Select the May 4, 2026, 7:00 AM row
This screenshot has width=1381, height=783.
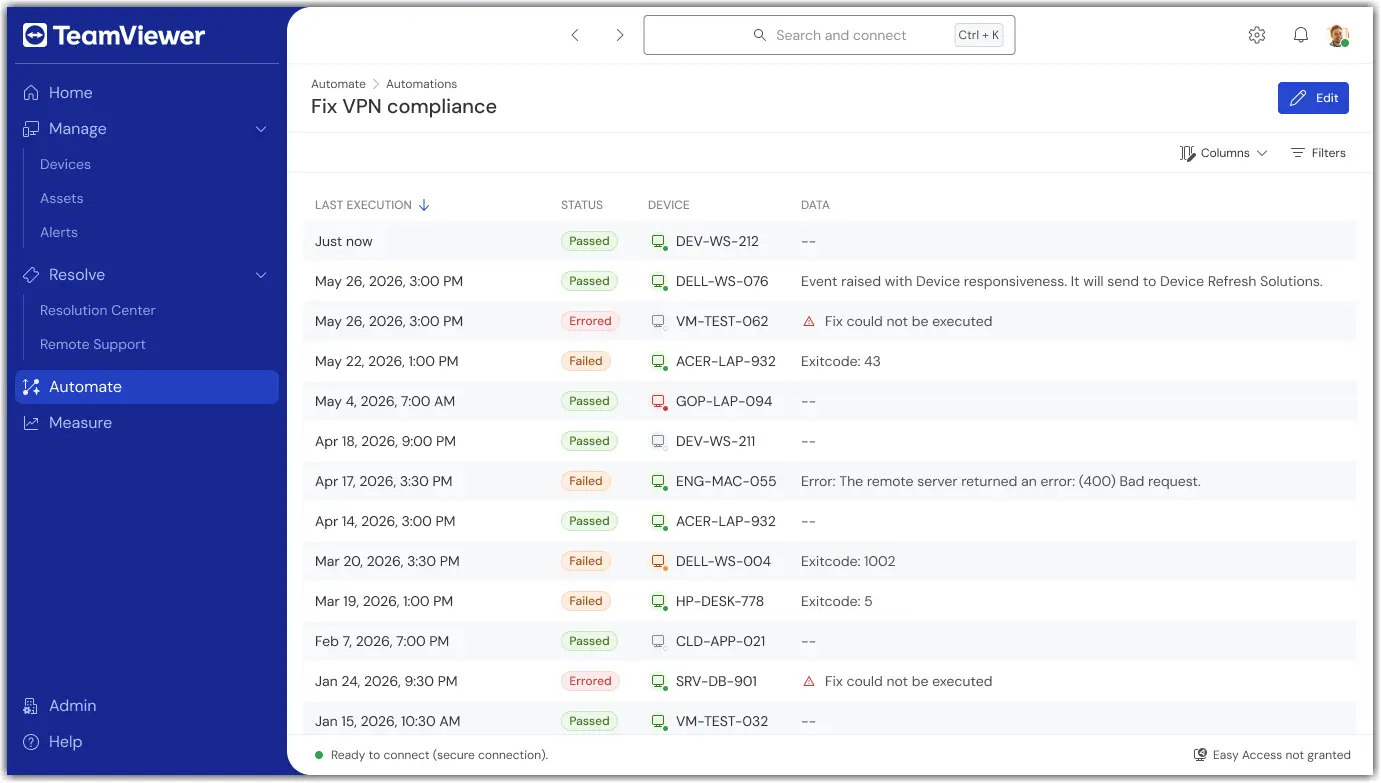pyautogui.click(x=830, y=401)
